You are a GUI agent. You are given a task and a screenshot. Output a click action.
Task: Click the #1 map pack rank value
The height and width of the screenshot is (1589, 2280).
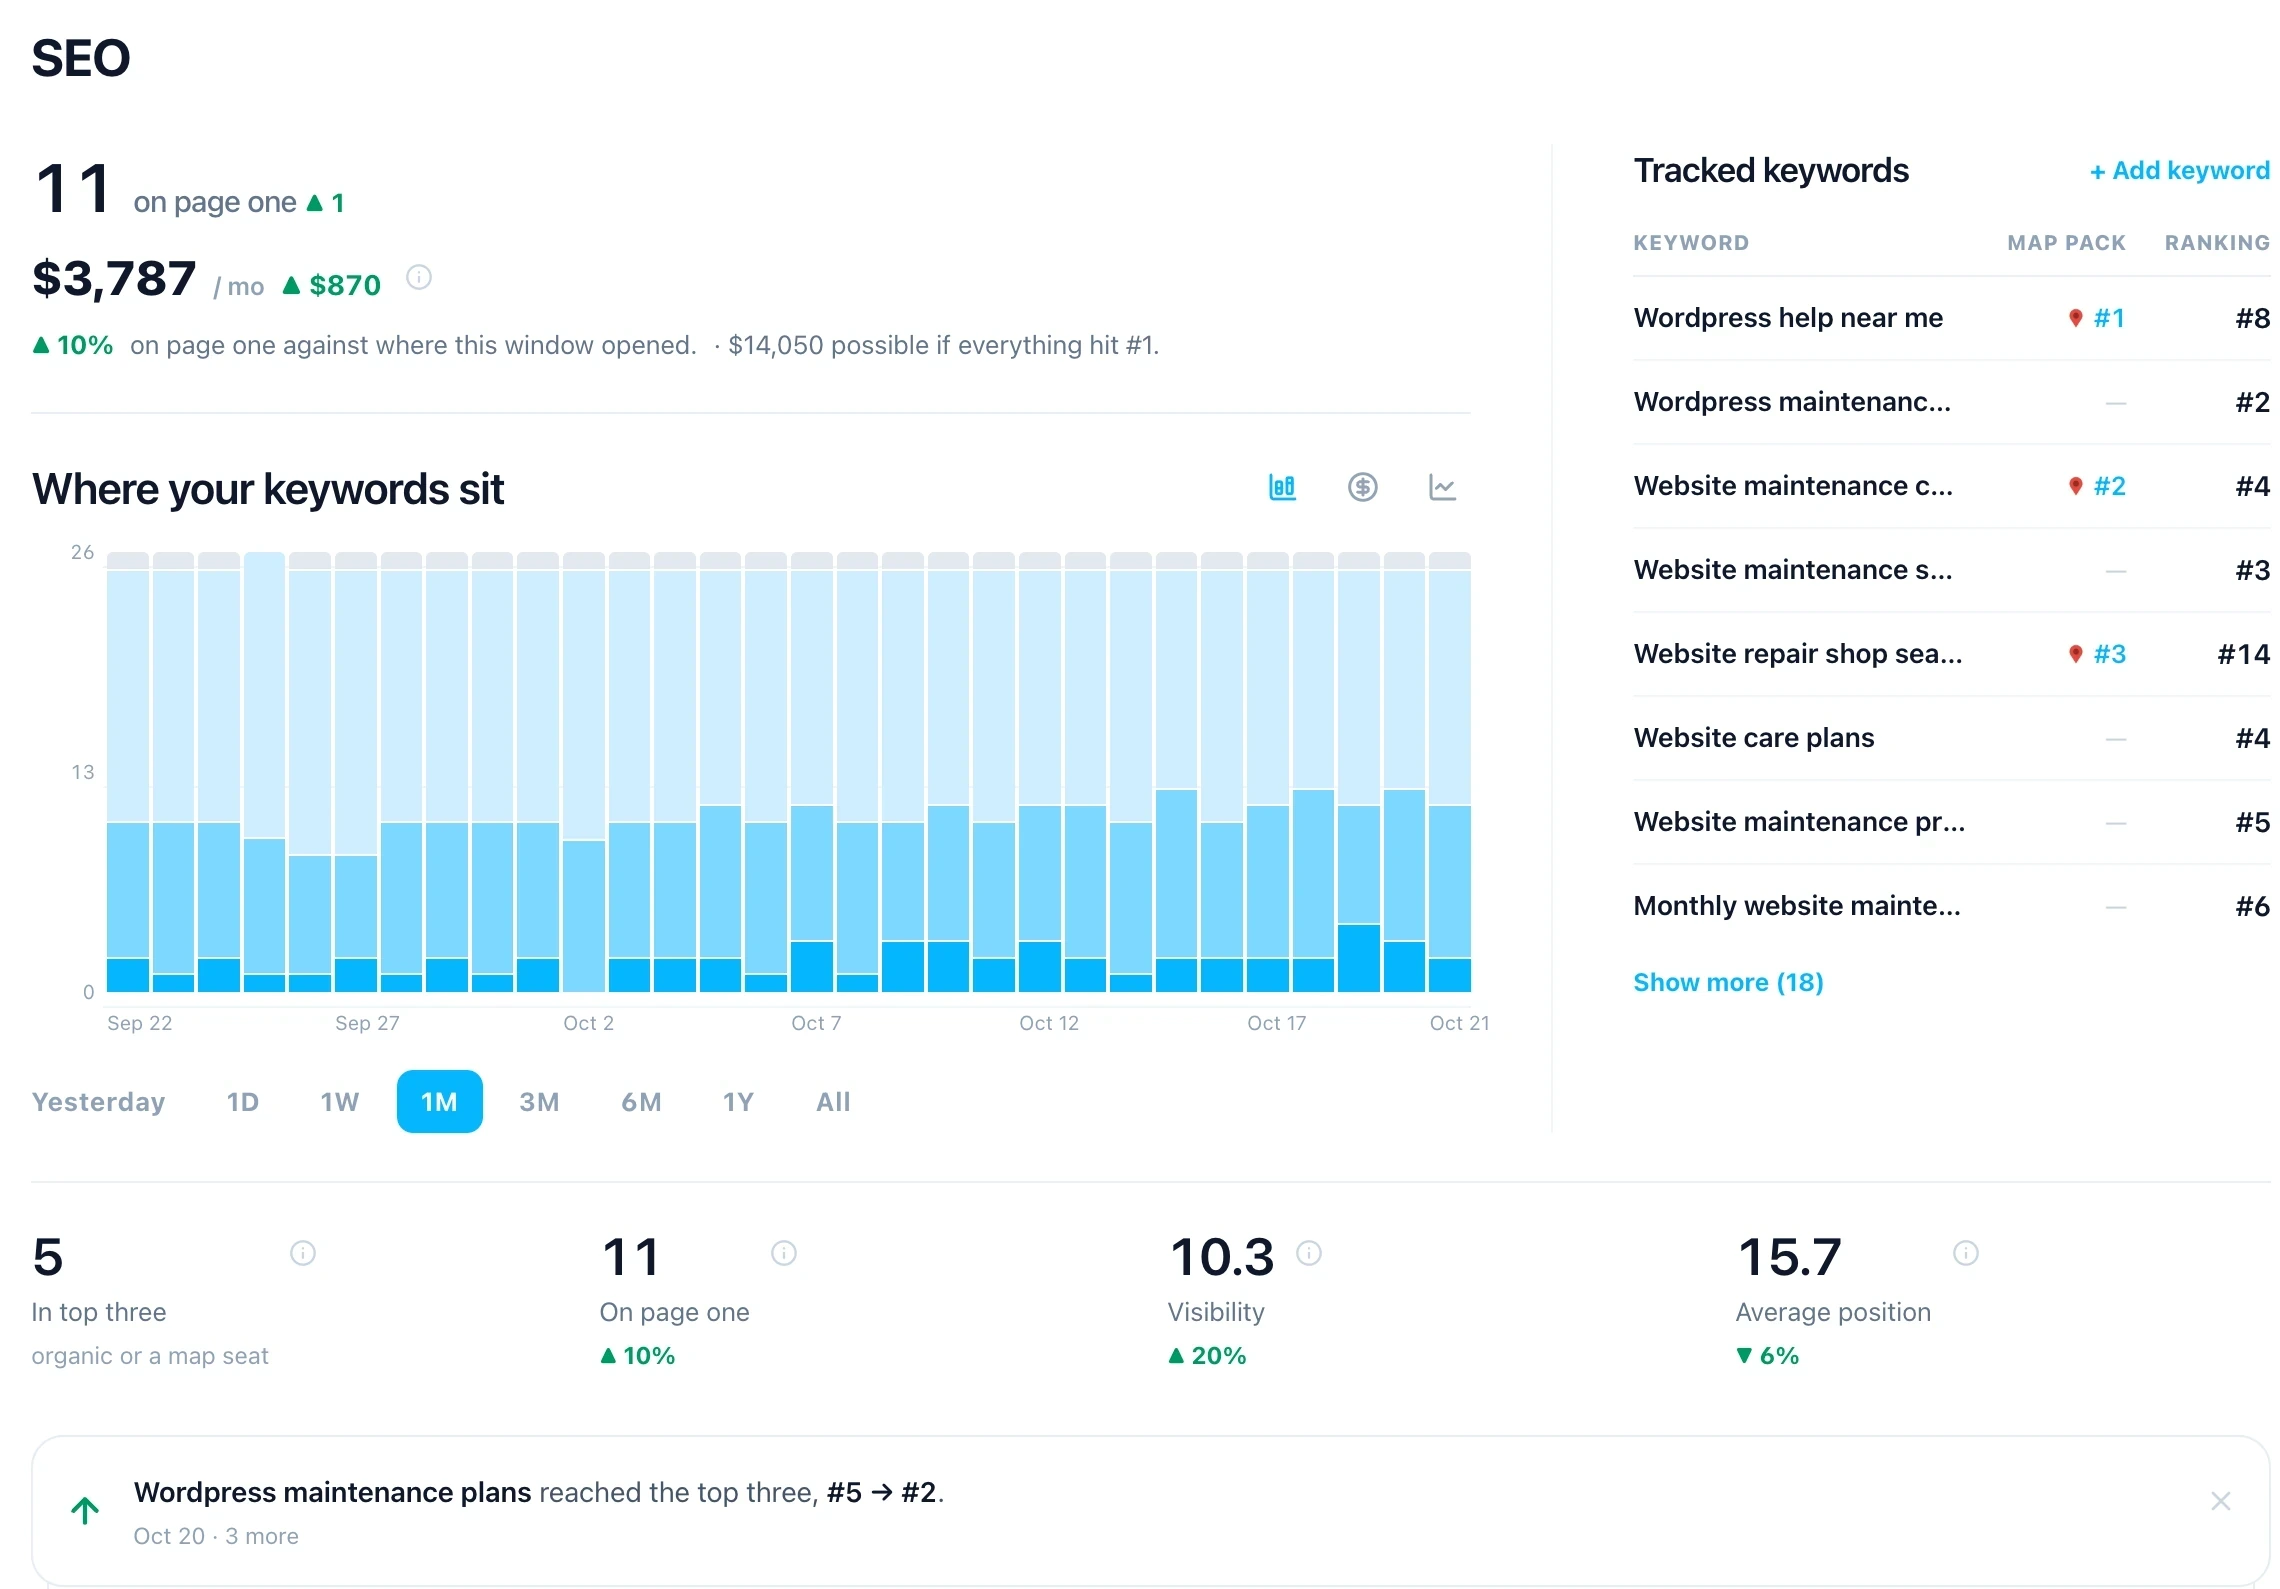[2109, 318]
